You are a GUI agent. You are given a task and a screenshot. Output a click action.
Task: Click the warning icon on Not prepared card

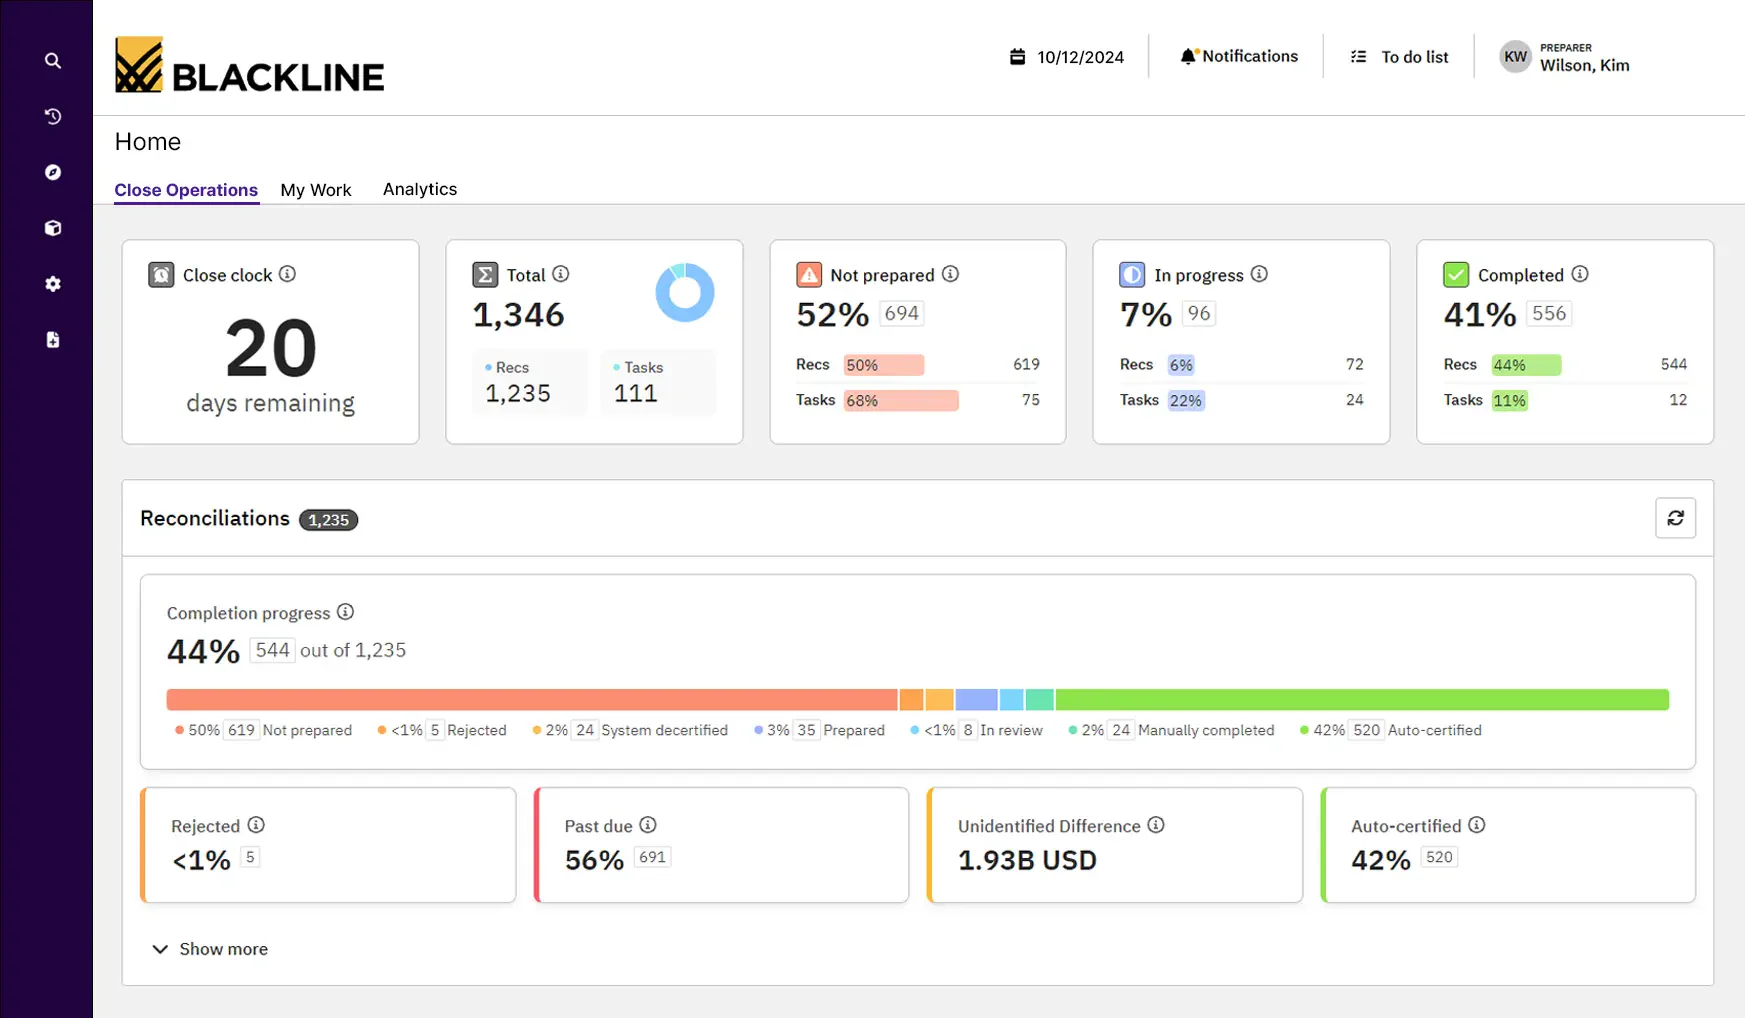(809, 275)
